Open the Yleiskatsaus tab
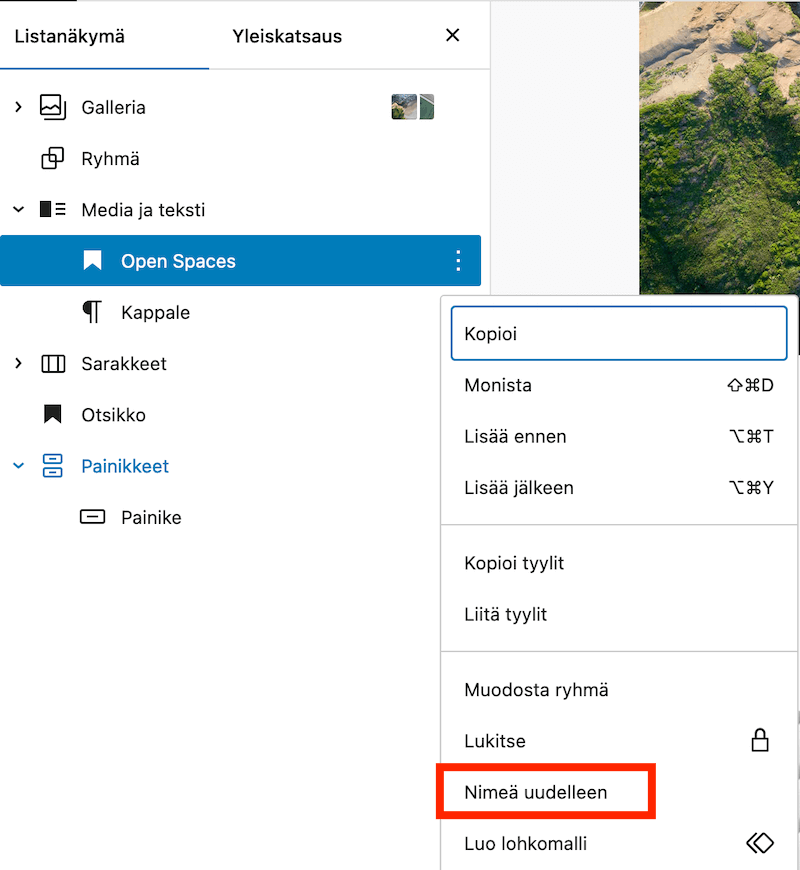 tap(287, 36)
